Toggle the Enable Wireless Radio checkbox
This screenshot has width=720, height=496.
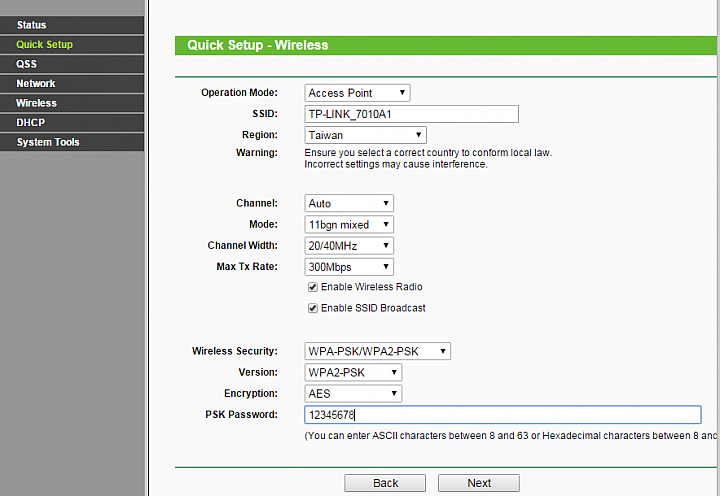(x=313, y=287)
